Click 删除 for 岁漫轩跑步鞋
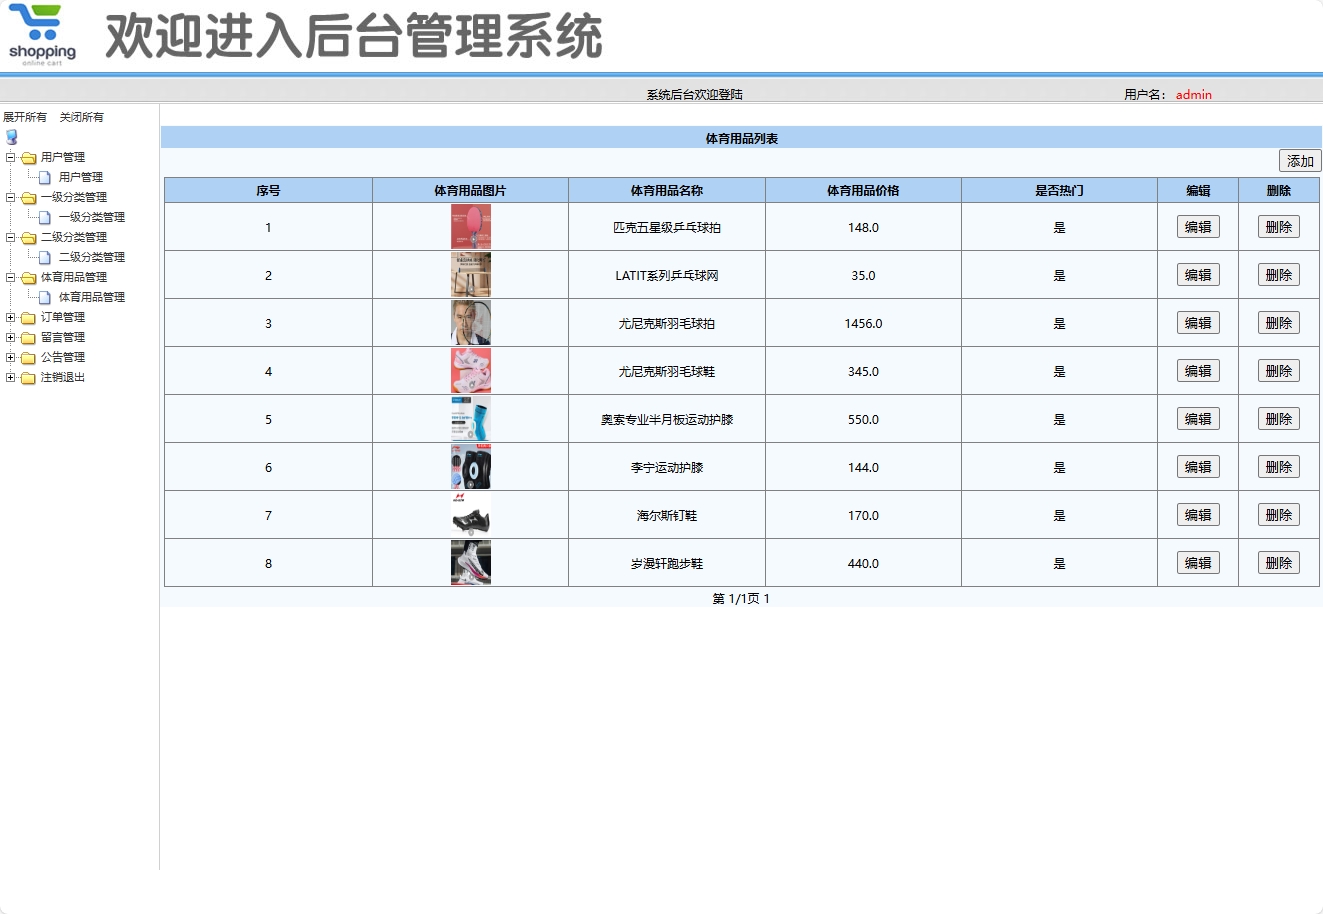 1278,562
